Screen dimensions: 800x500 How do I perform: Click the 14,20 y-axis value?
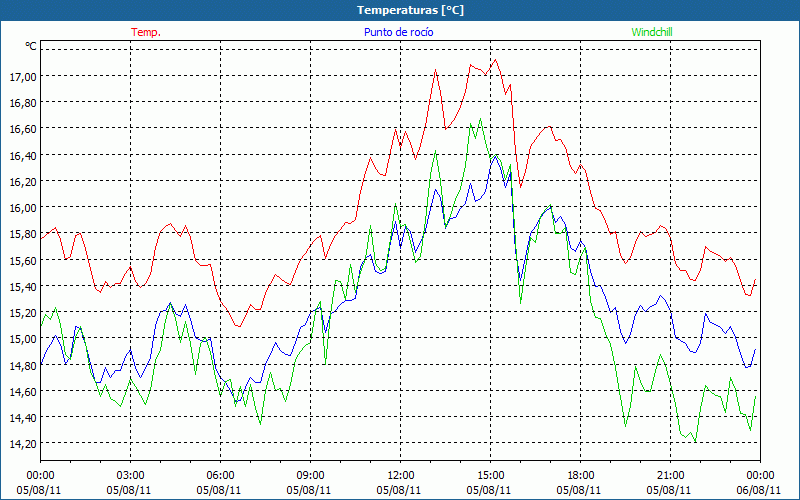click(x=23, y=443)
